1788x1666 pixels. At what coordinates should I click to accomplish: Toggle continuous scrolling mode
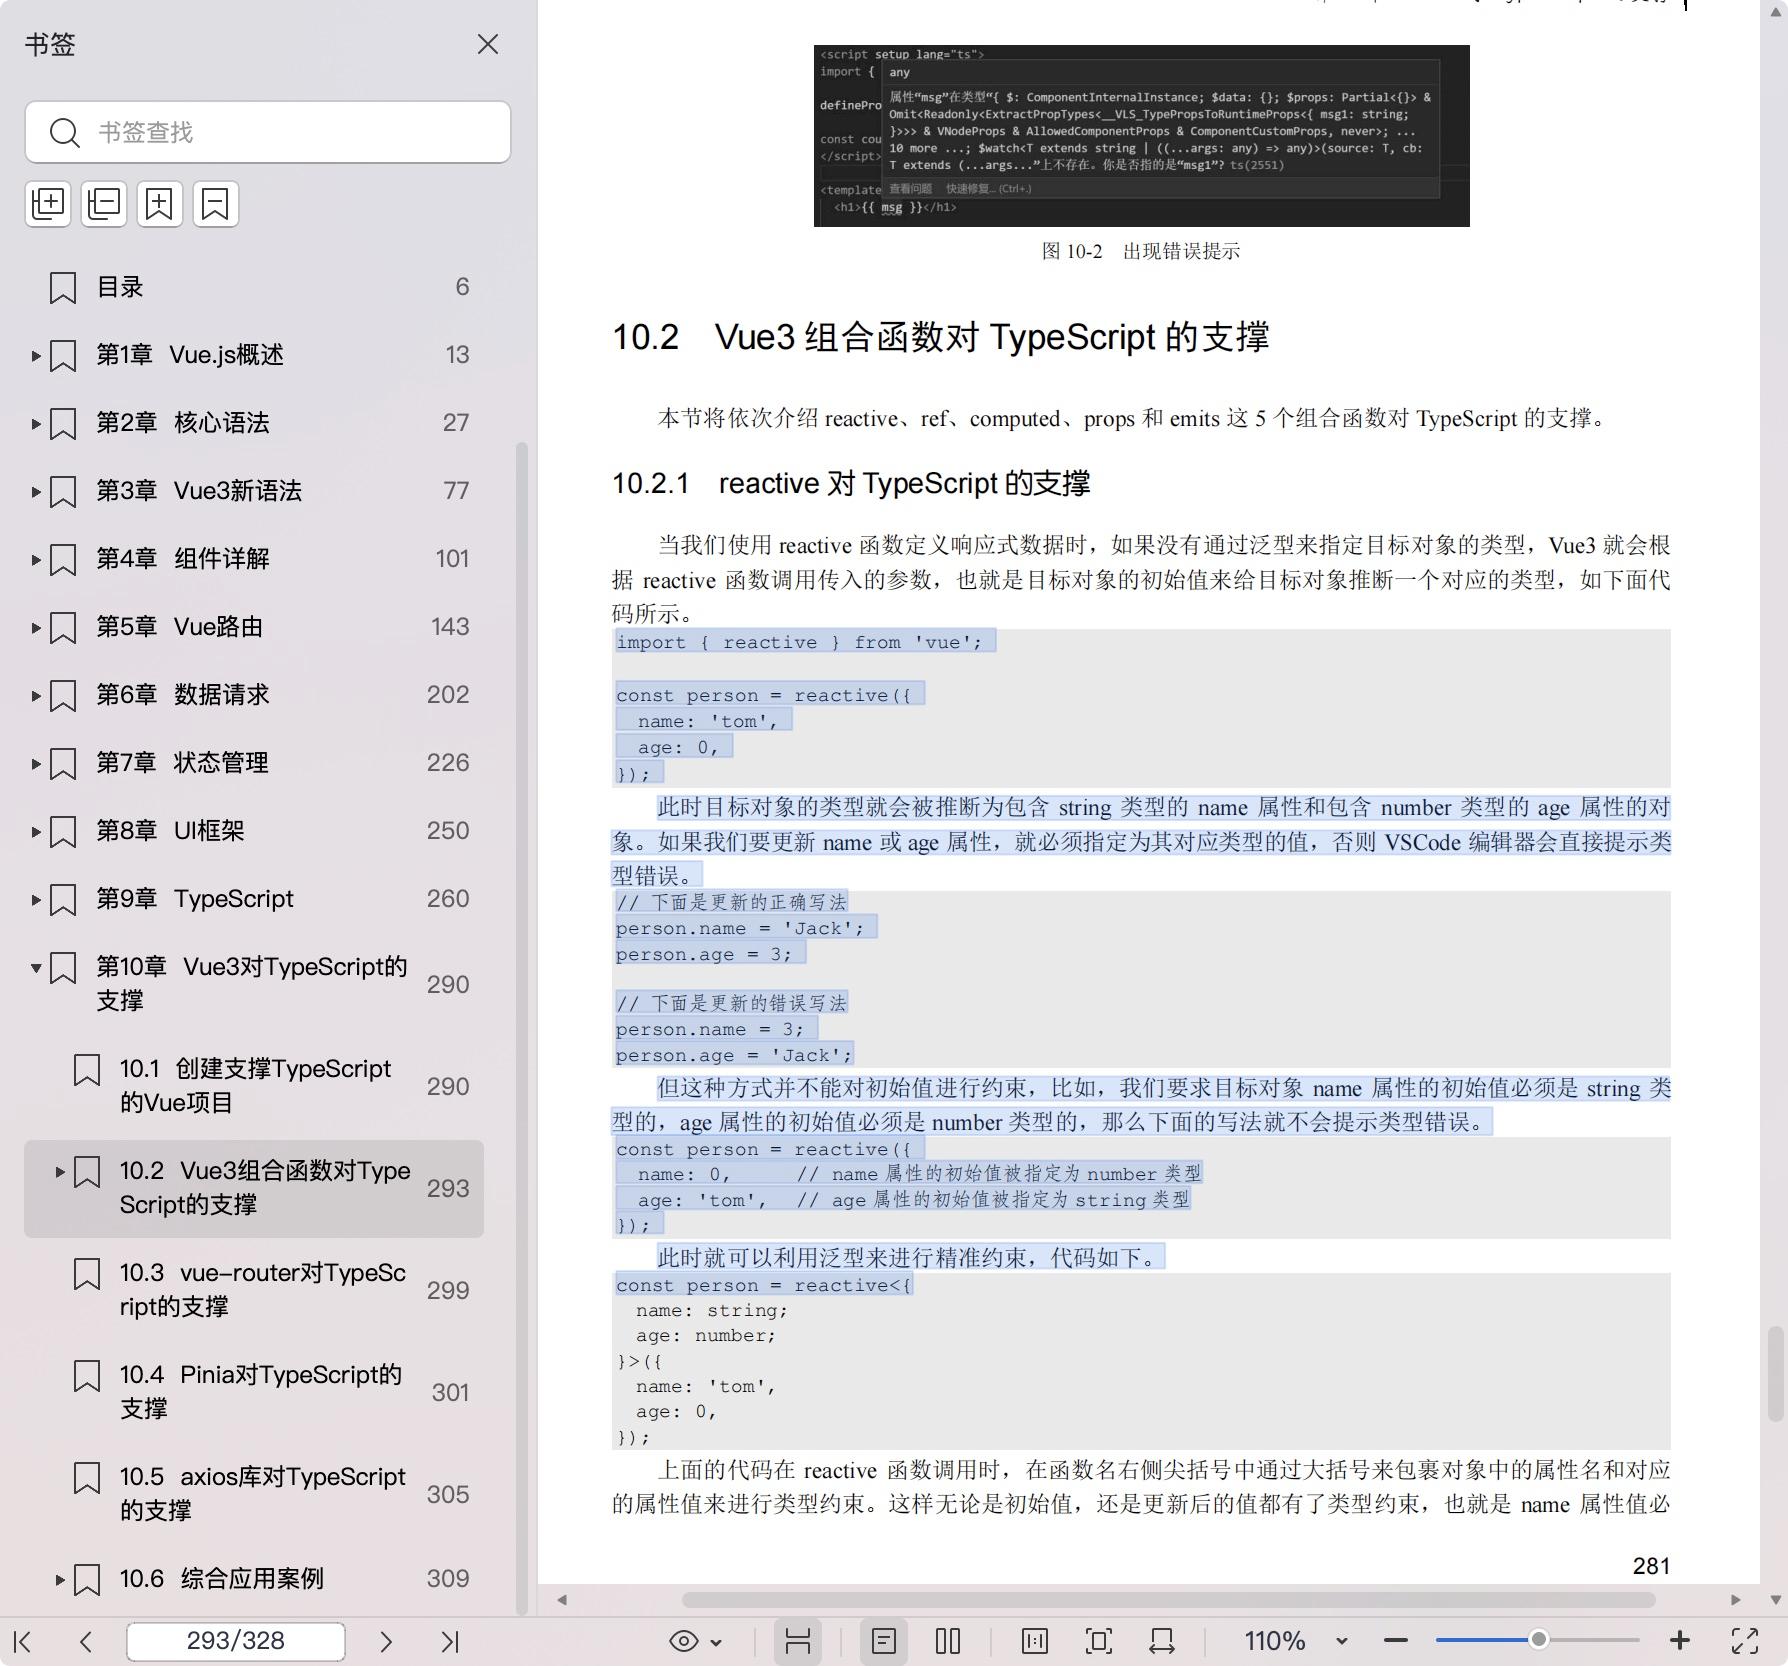coord(798,1641)
